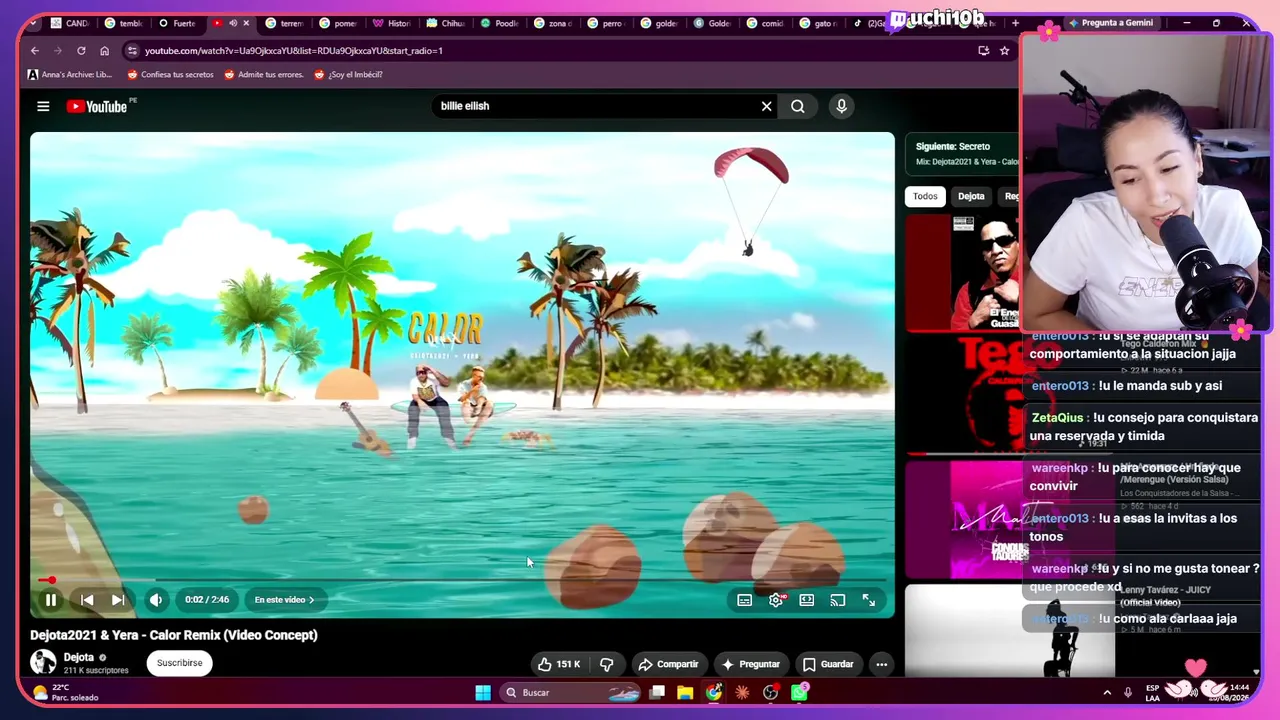
Task: Switch to the 'gato n' browser tab
Action: pyautogui.click(x=820, y=23)
